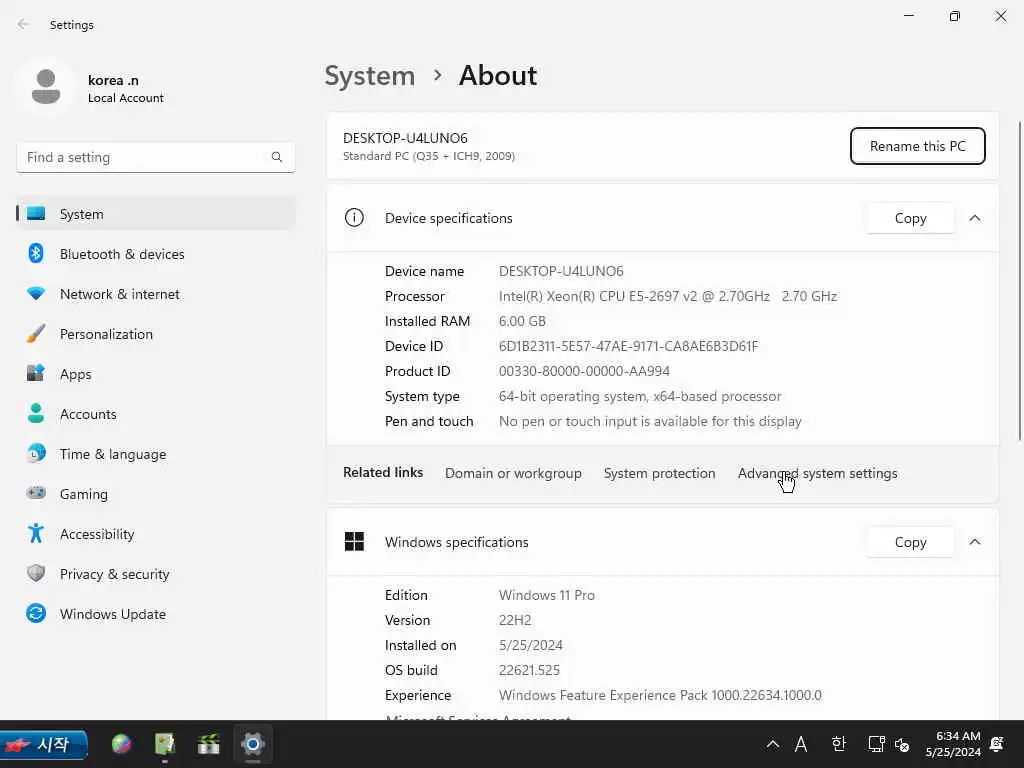
Task: Click the user profile avatar
Action: [46, 87]
